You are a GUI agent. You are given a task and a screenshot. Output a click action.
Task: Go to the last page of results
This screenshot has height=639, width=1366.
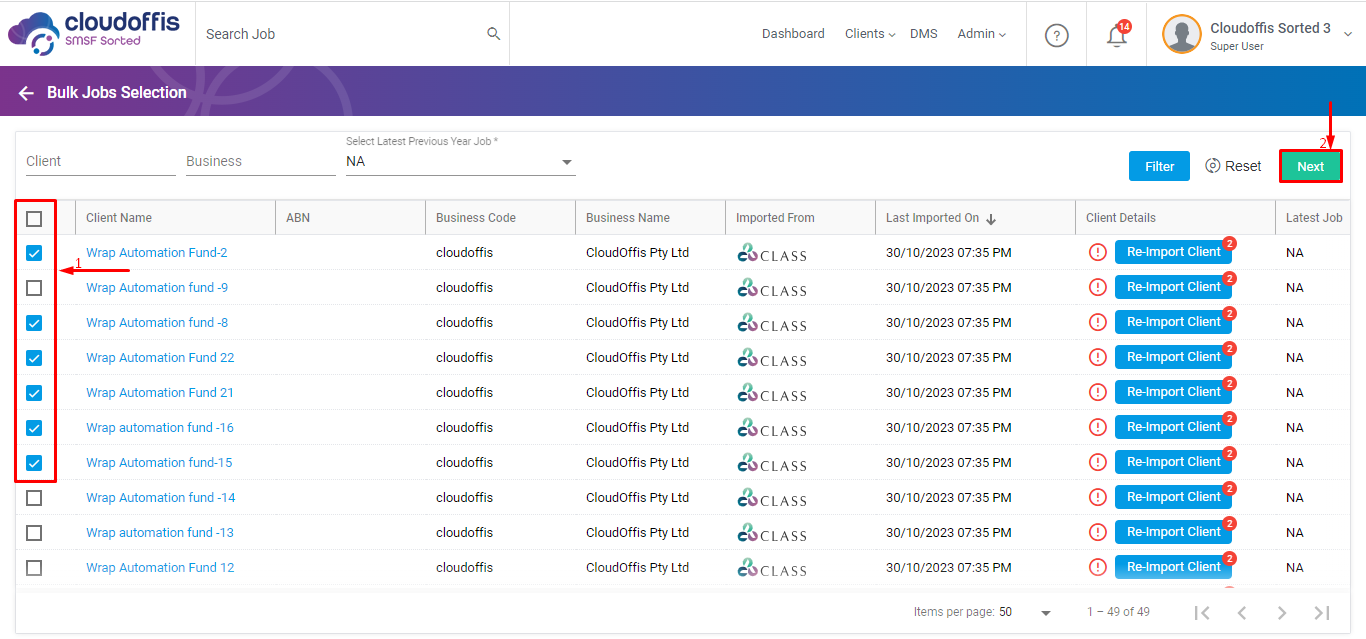(x=1321, y=612)
